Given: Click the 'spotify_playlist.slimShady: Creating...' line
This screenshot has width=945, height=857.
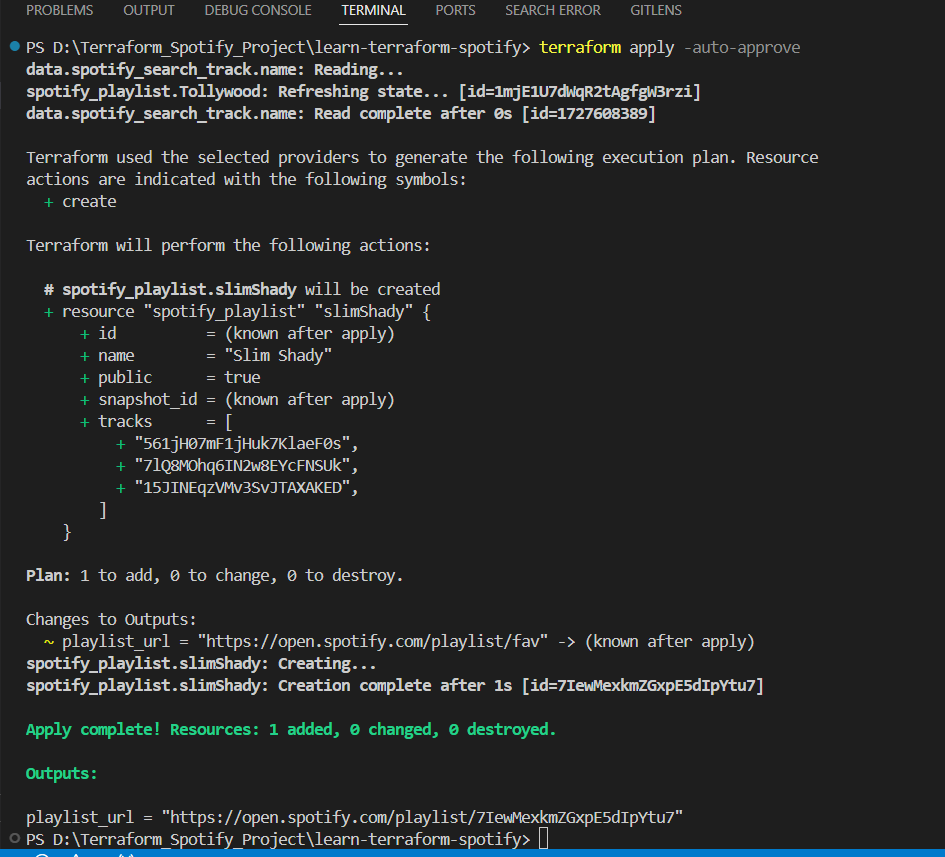Looking at the screenshot, I should [201, 664].
